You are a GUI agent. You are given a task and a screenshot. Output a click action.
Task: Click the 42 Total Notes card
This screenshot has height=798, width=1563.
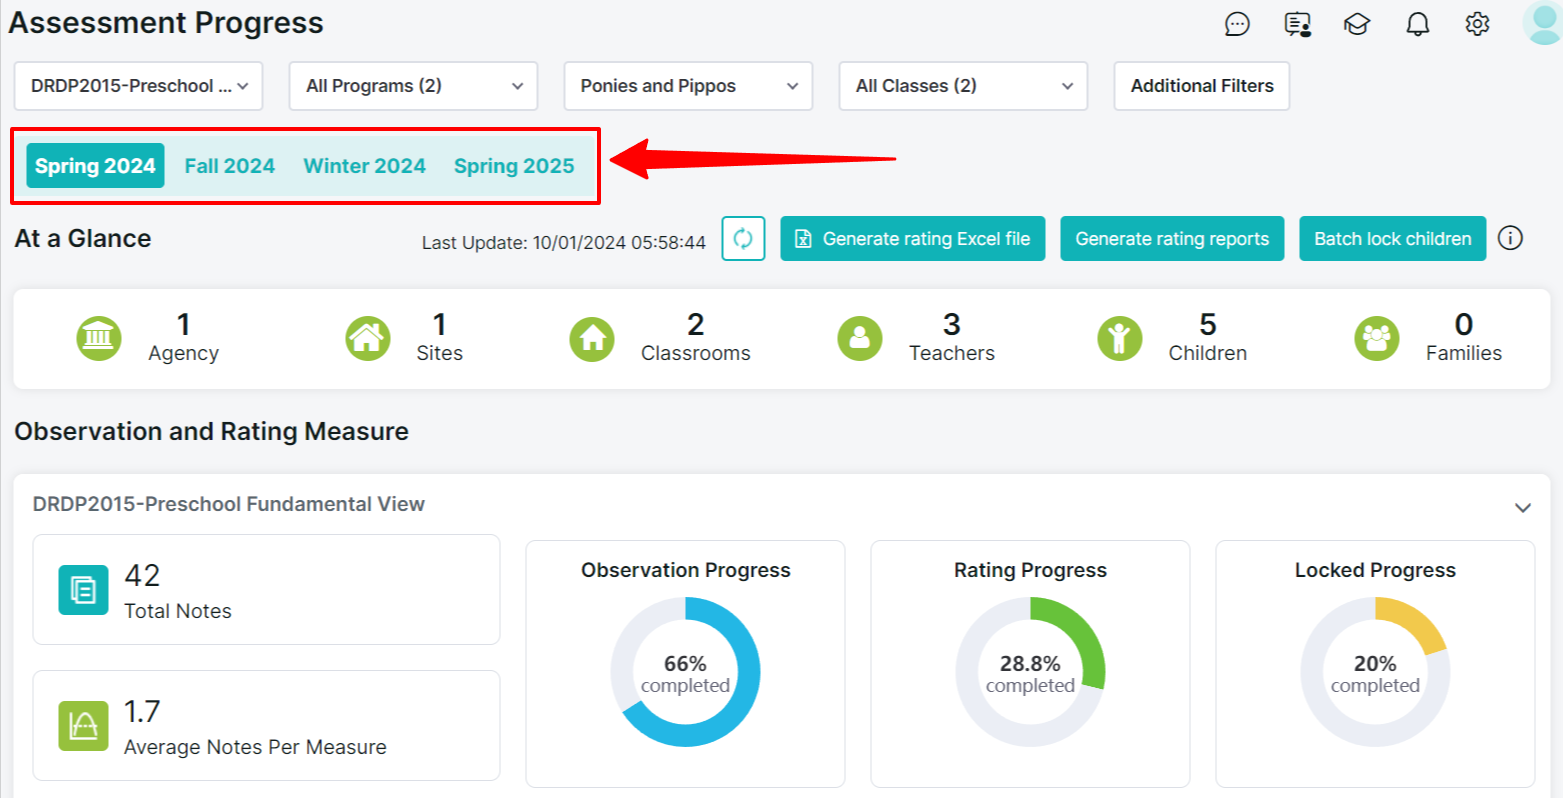pos(267,590)
